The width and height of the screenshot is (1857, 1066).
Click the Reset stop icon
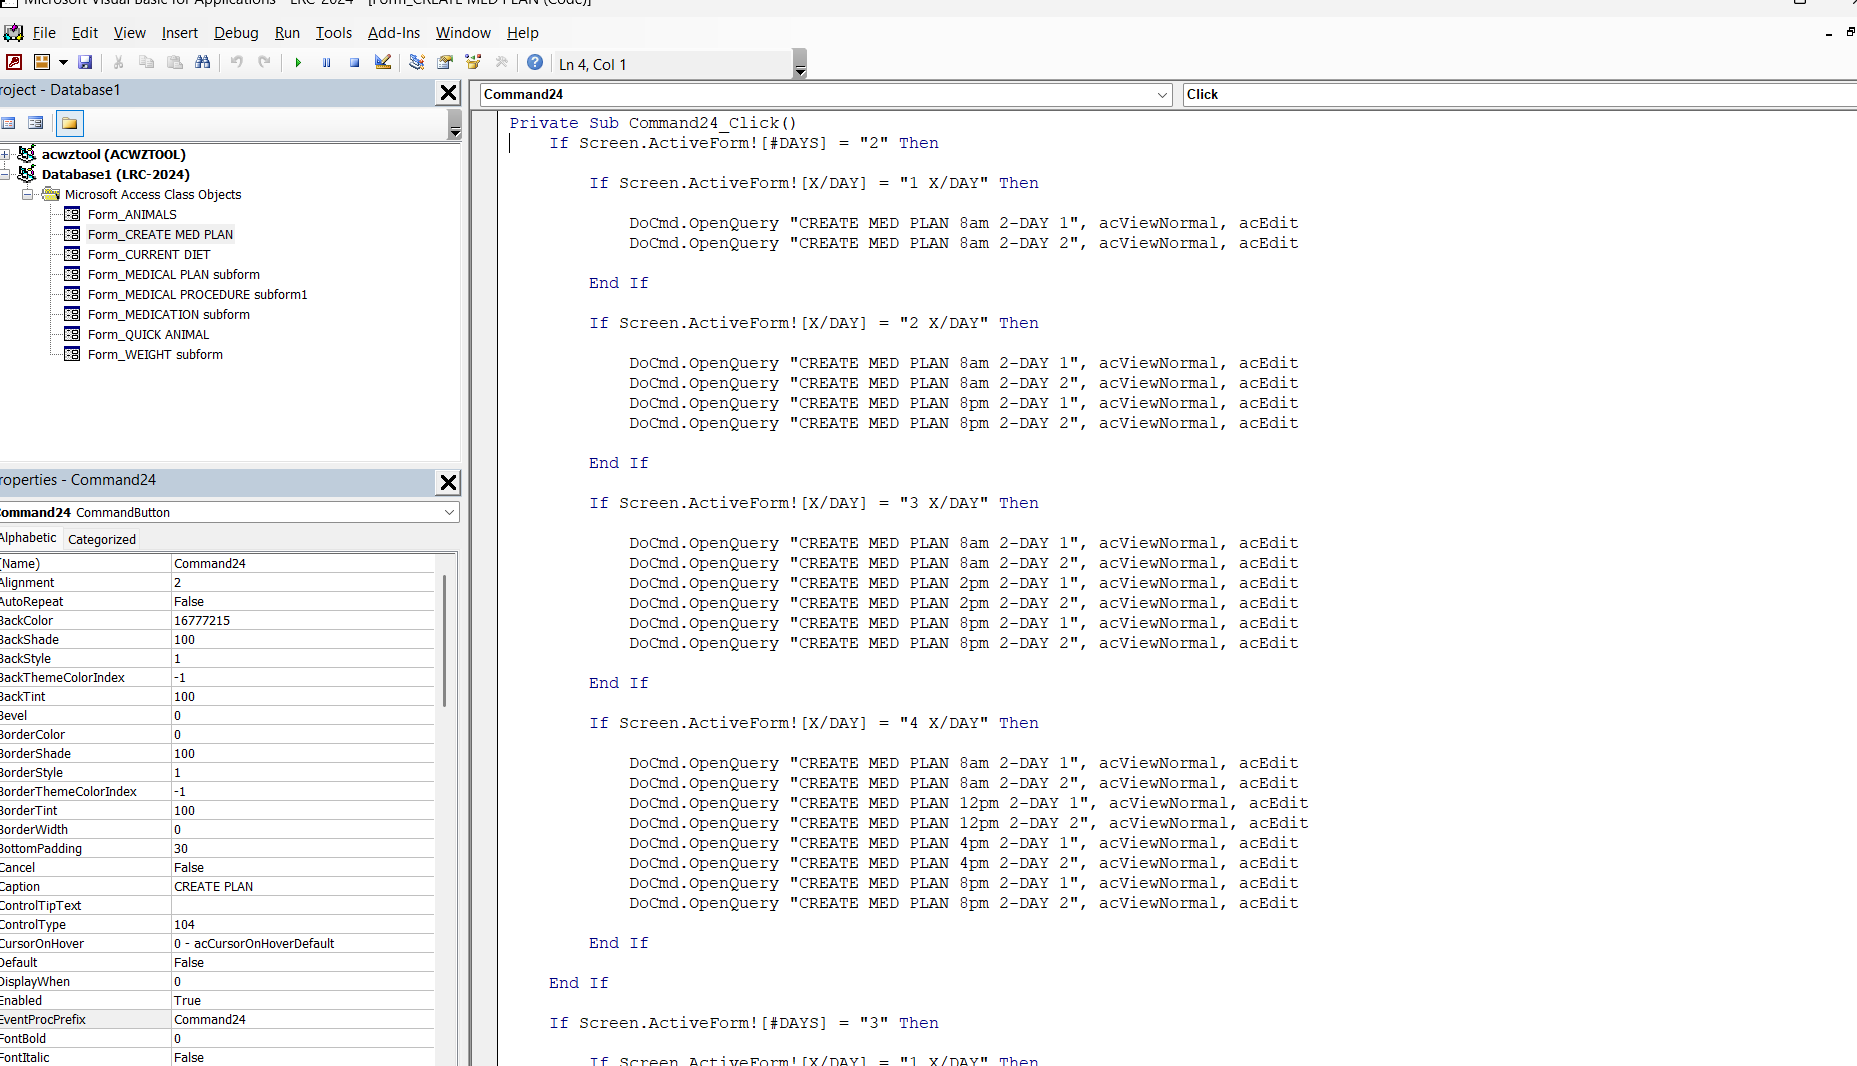(354, 63)
